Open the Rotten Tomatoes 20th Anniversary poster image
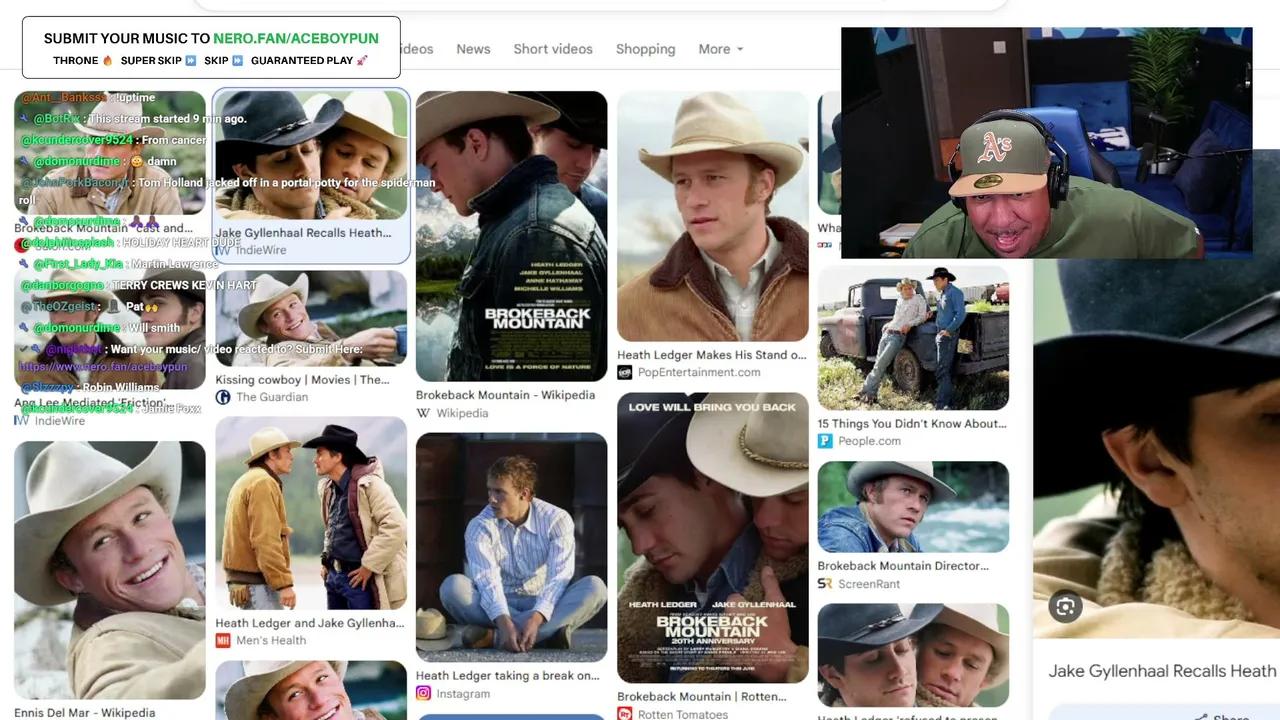Viewport: 1280px width, 720px height. point(713,537)
